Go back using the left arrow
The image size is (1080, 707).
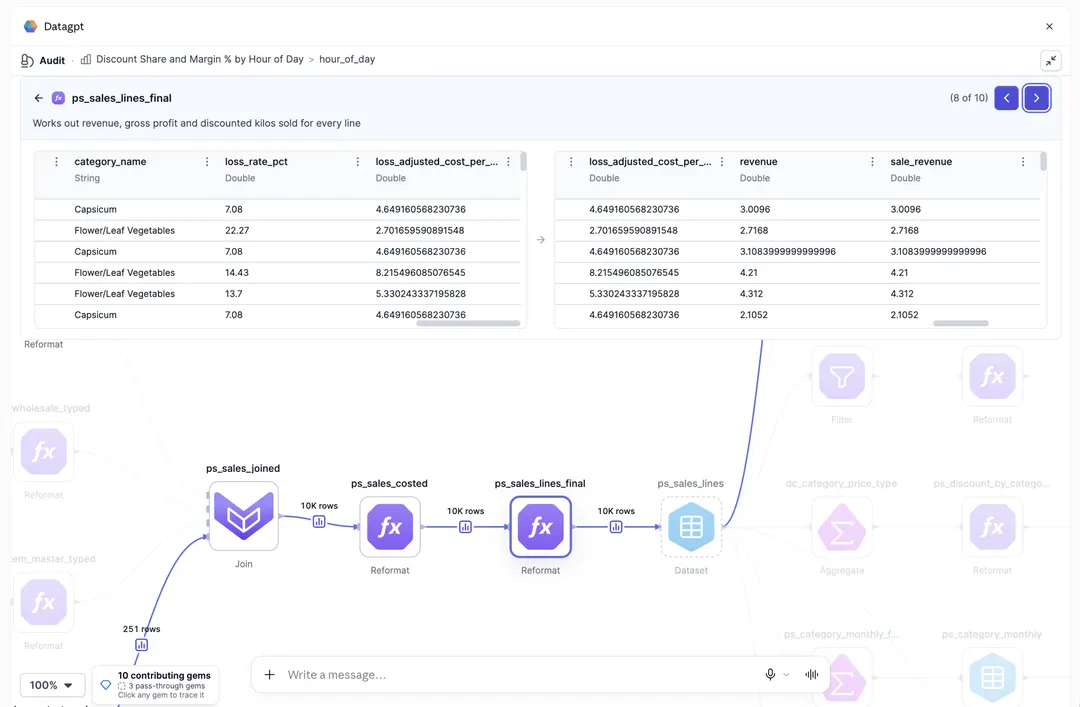(39, 98)
